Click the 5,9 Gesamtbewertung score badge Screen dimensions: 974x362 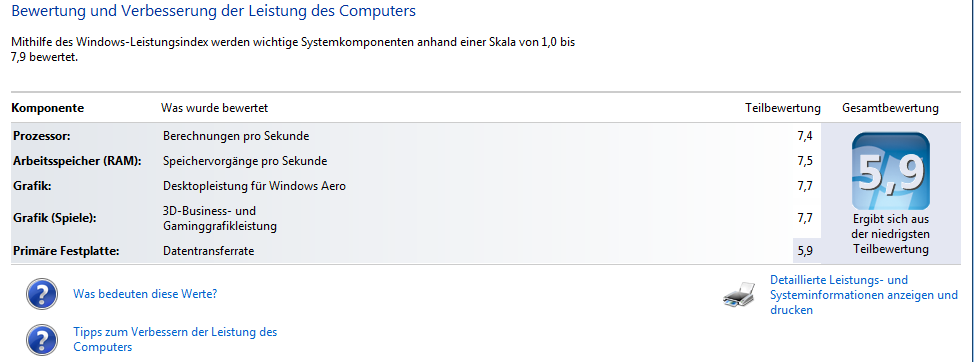tap(890, 171)
